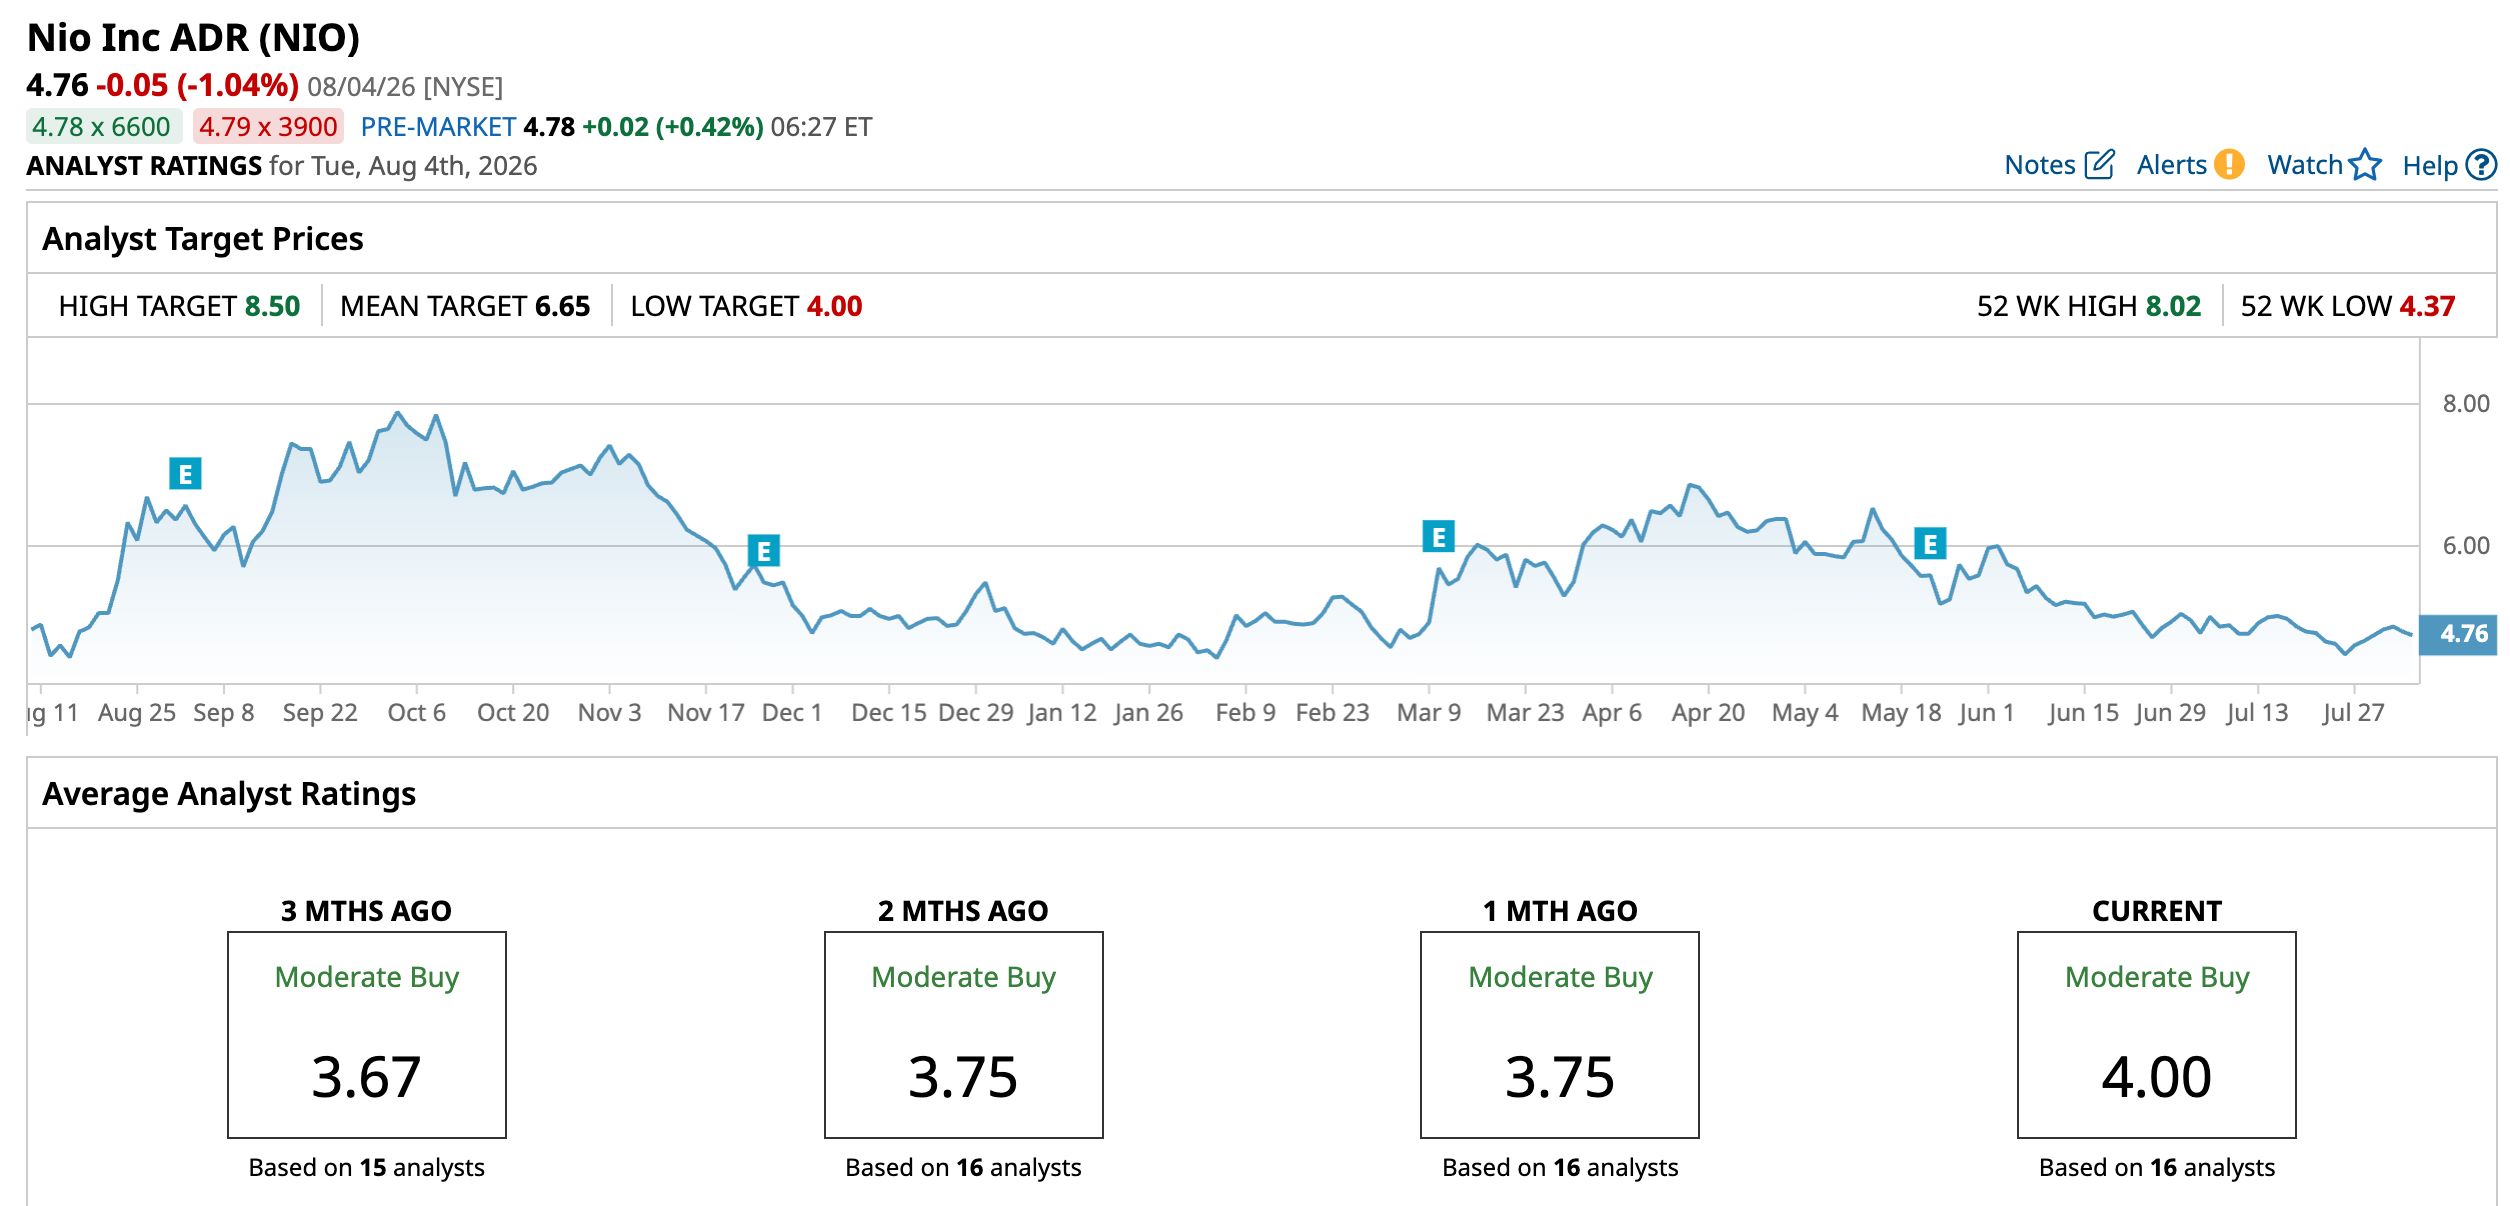Click the Analyst Target Prices heading
Image resolution: width=2510 pixels, height=1206 pixels.
point(203,239)
